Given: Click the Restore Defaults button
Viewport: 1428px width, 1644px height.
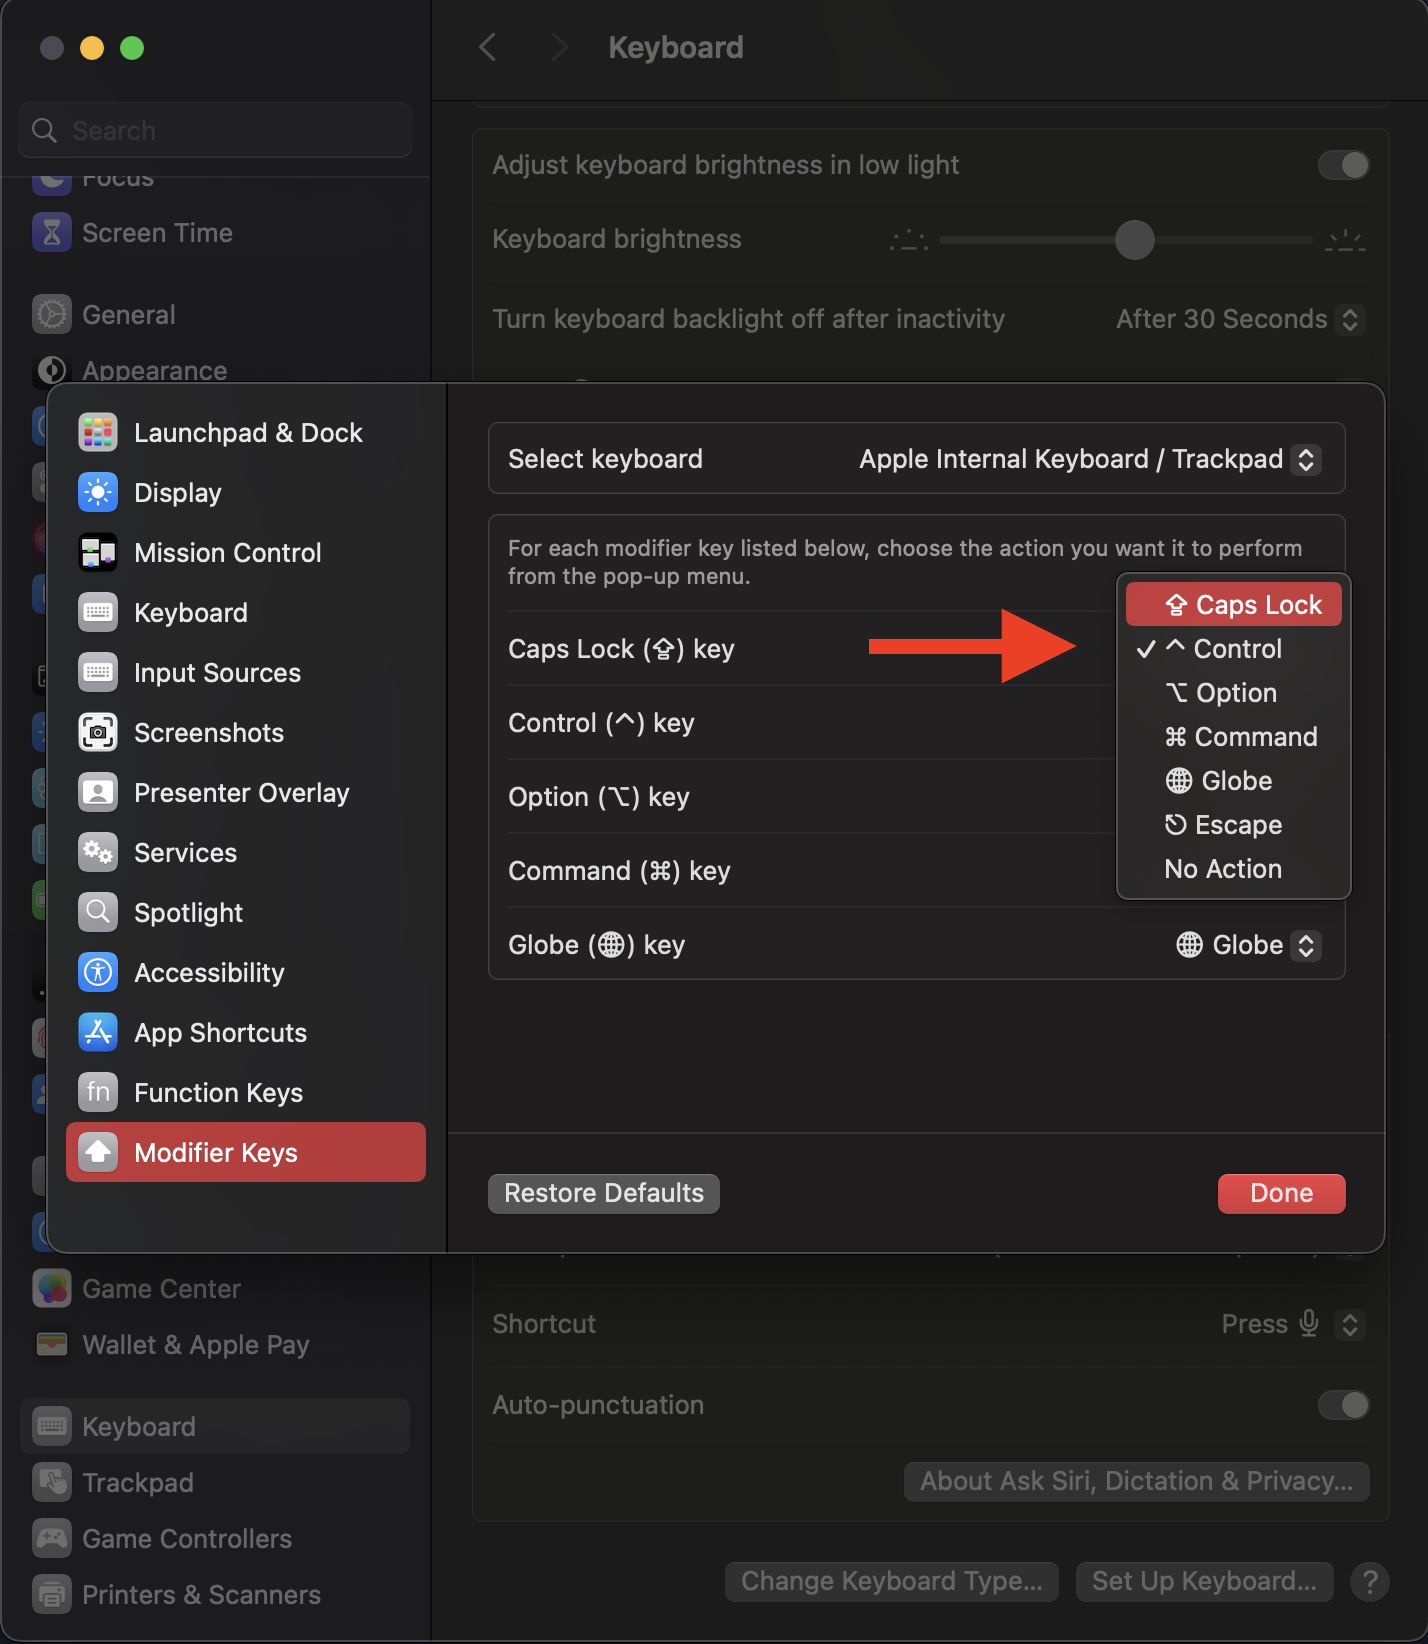Looking at the screenshot, I should point(604,1193).
